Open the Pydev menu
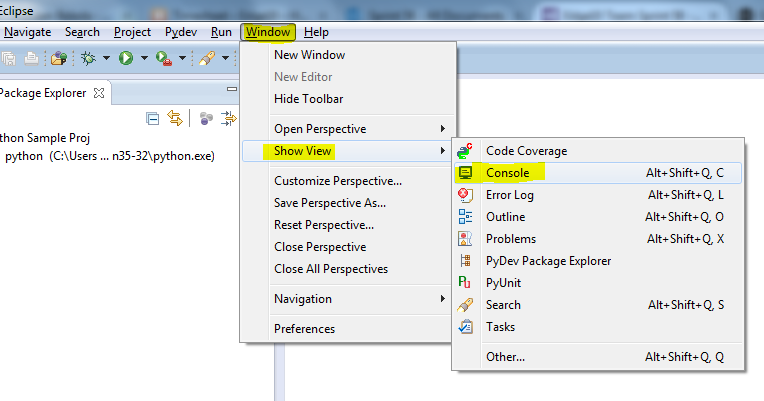 181,32
